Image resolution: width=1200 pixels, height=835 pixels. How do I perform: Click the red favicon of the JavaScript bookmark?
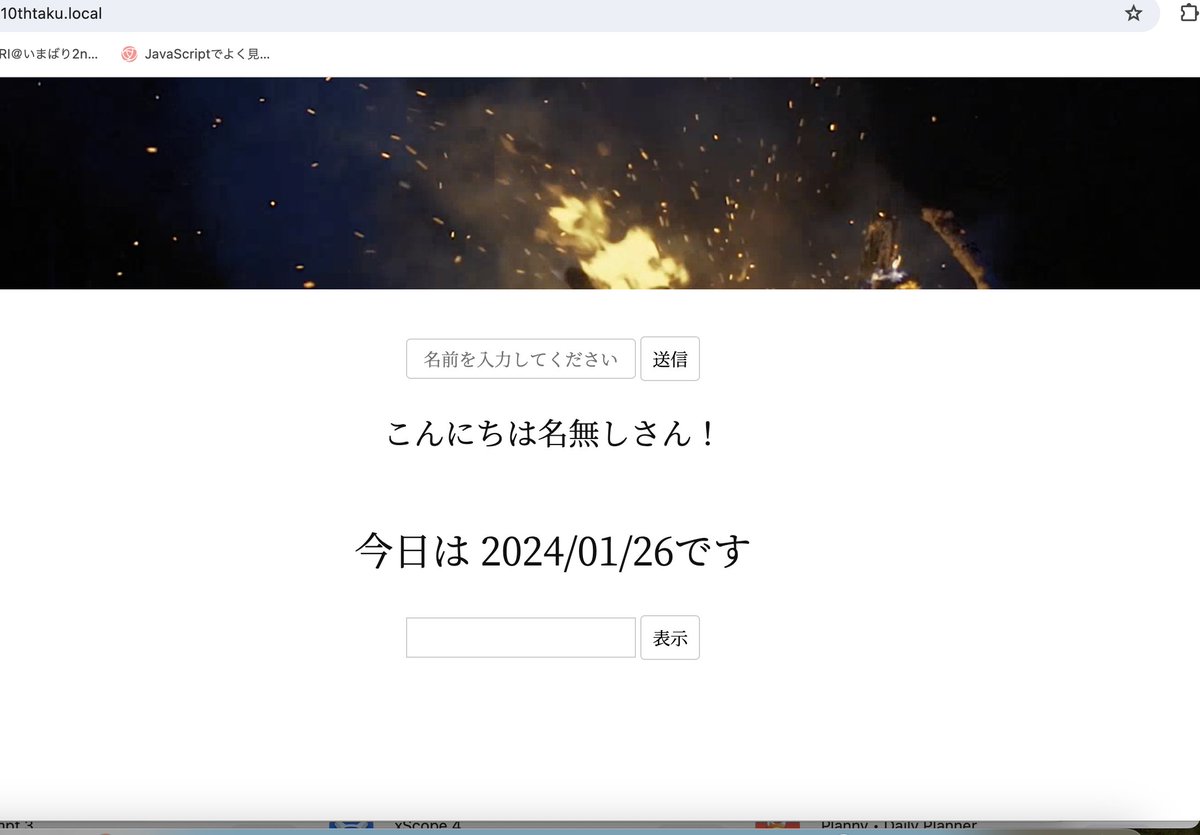129,54
